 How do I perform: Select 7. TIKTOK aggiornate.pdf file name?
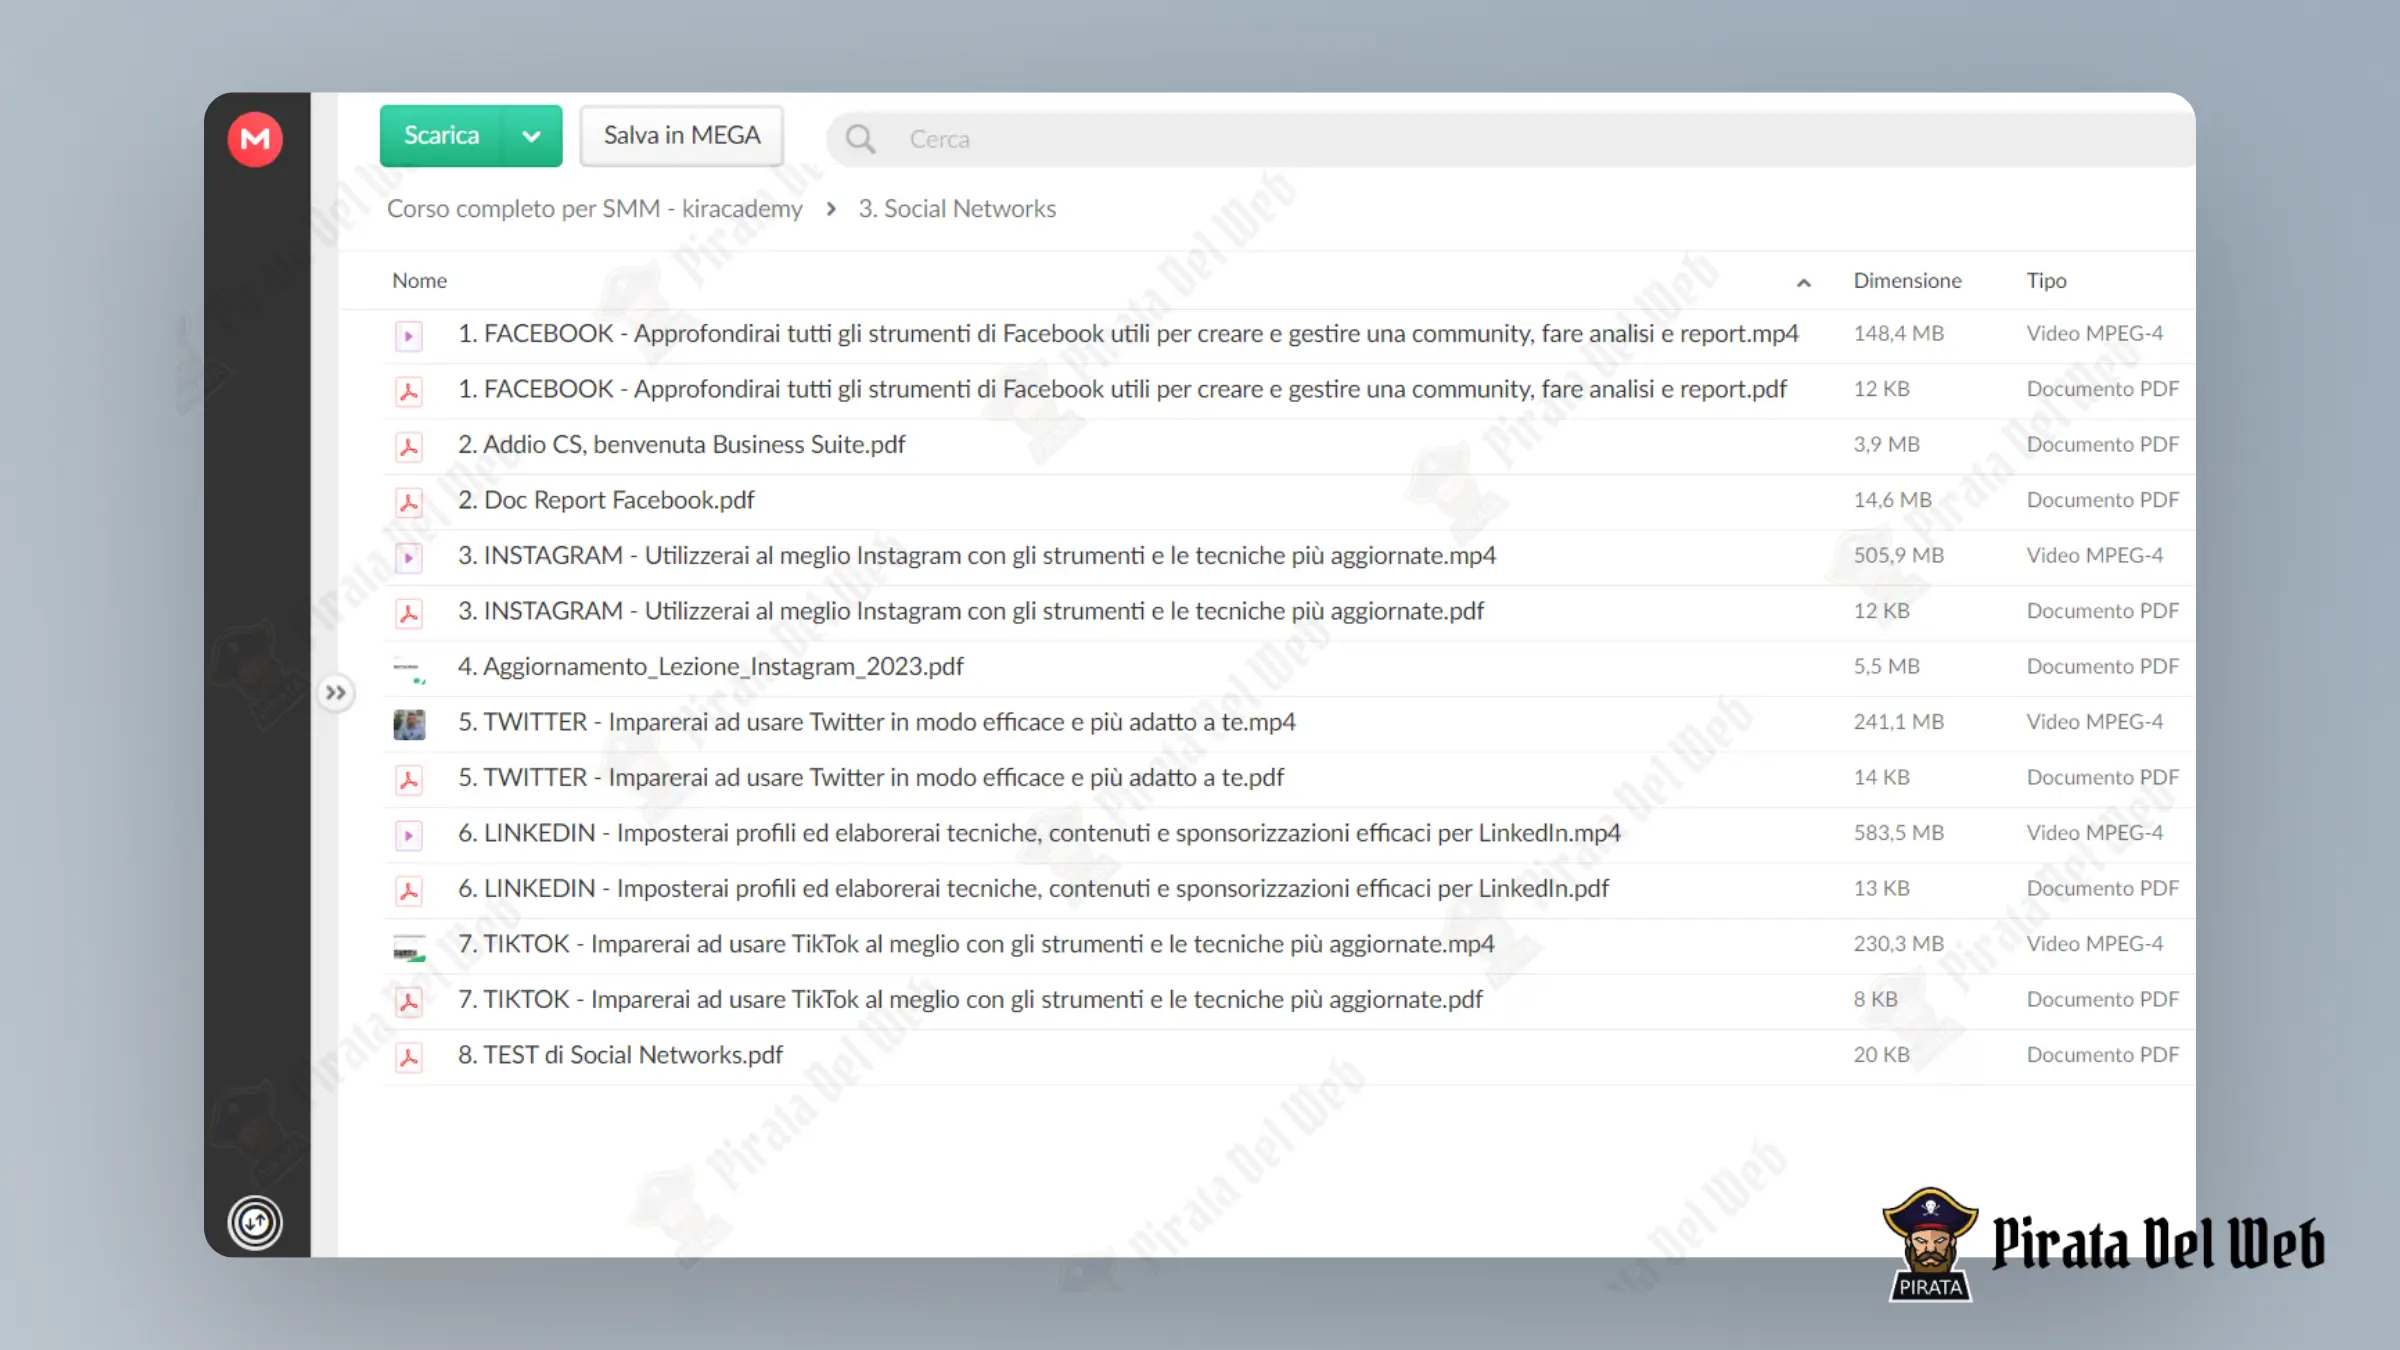(970, 999)
